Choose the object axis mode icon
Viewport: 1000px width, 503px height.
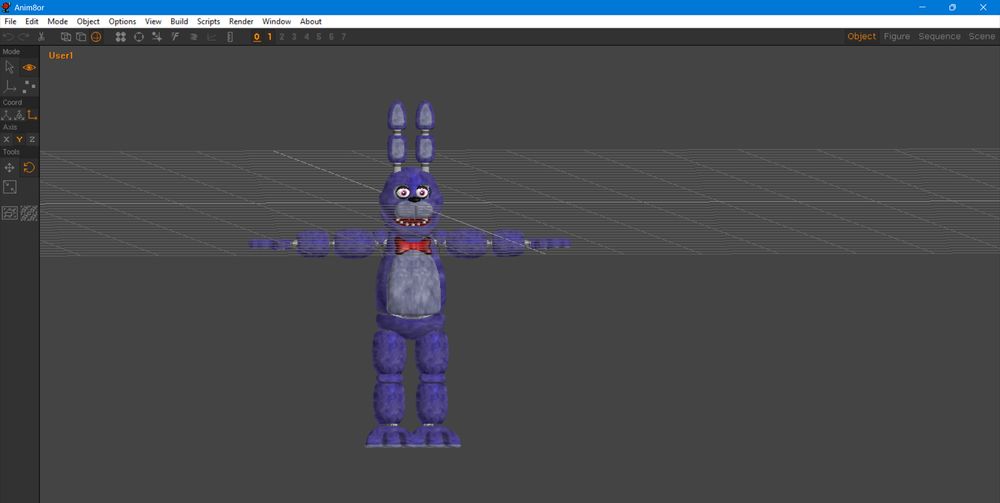(10, 86)
